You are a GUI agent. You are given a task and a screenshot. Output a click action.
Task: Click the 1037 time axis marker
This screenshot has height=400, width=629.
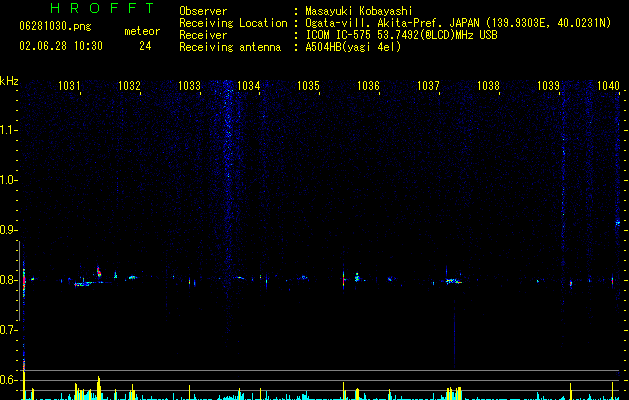tap(428, 86)
